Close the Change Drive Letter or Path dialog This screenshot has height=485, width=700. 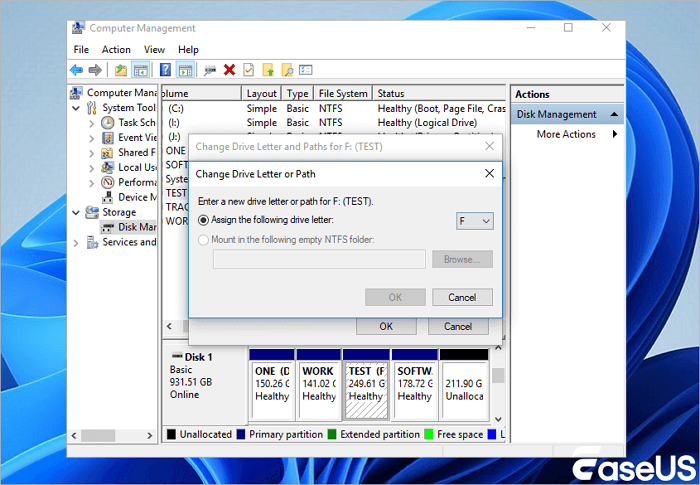[489, 173]
